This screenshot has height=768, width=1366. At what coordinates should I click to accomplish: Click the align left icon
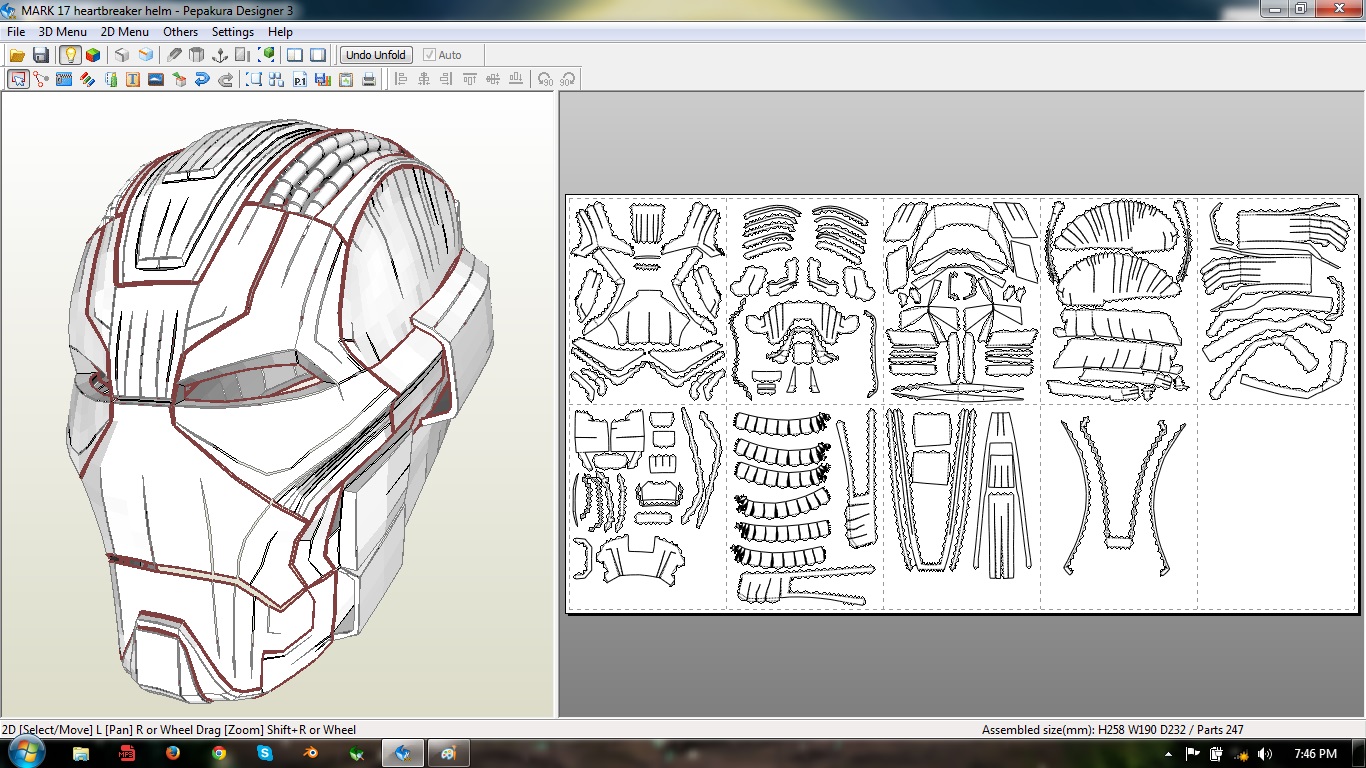click(x=401, y=79)
